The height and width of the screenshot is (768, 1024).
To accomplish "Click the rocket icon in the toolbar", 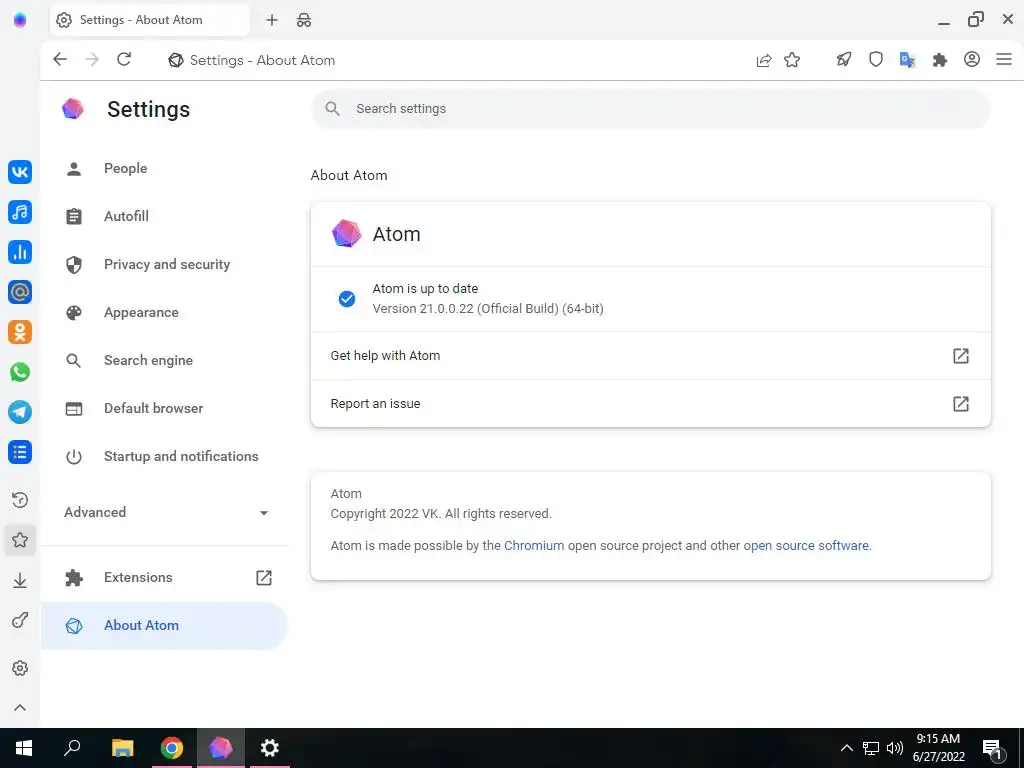I will point(844,60).
